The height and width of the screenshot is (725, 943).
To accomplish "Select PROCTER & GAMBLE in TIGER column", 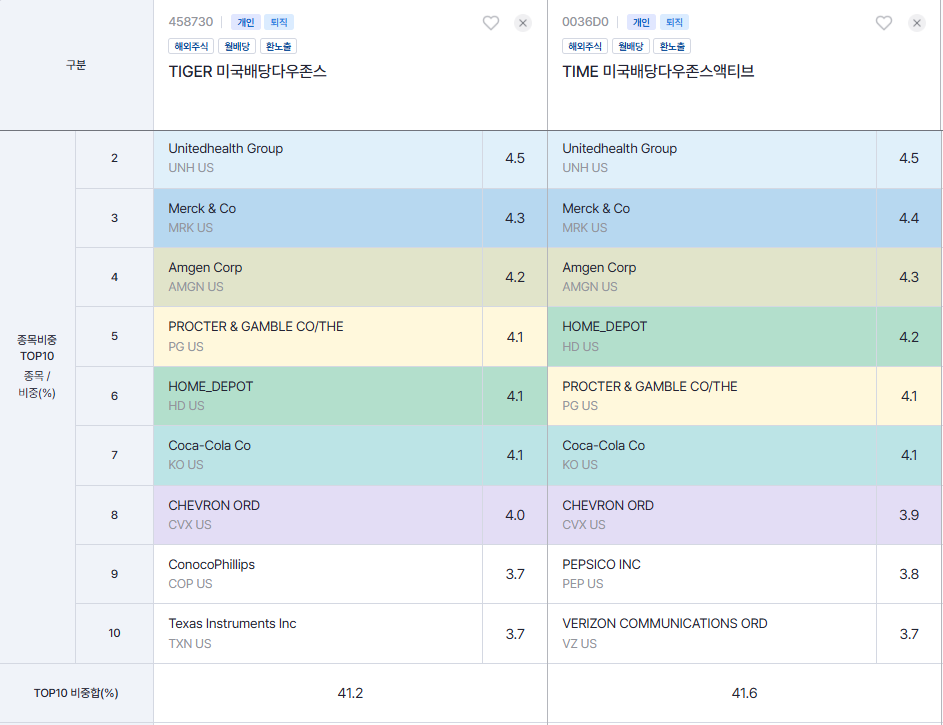I will click(x=318, y=337).
